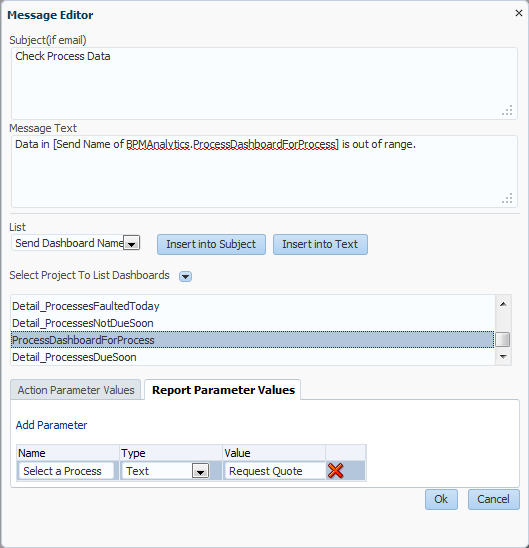Click Insert into Text button
The image size is (529, 548).
click(x=320, y=244)
